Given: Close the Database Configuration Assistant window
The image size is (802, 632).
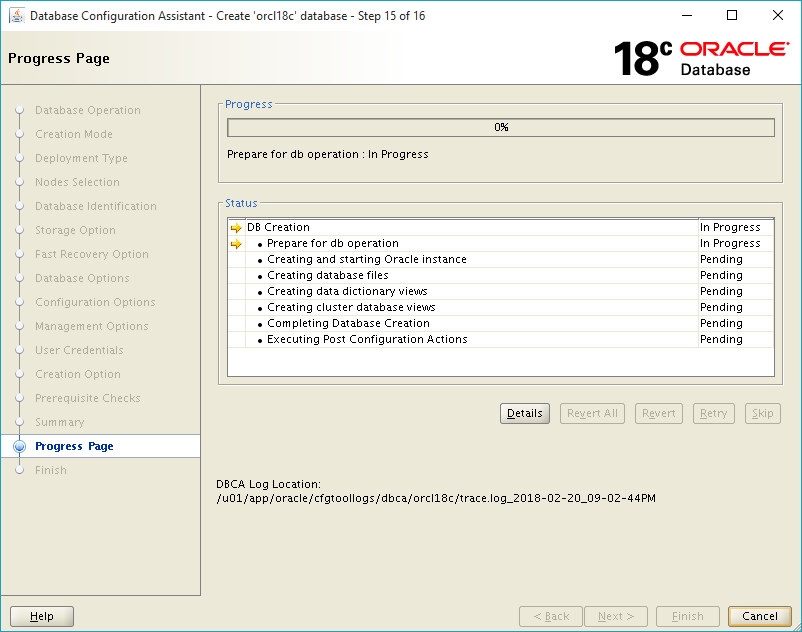Looking at the screenshot, I should tap(777, 16).
